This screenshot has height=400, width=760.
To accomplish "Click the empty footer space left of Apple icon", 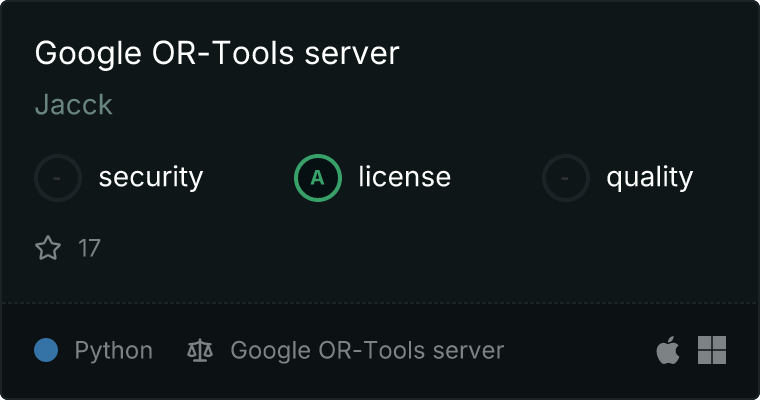I will (x=580, y=351).
